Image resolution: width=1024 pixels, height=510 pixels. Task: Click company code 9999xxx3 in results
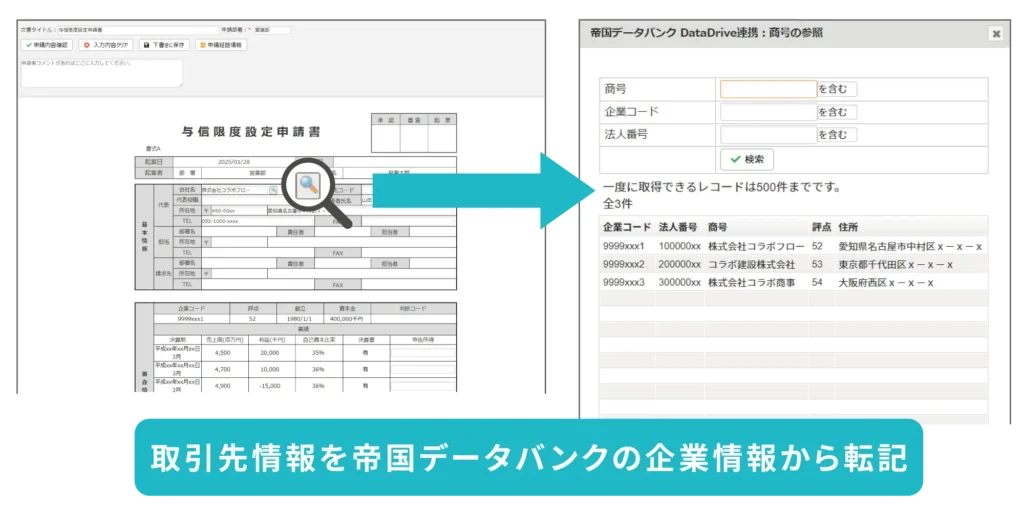tap(624, 283)
